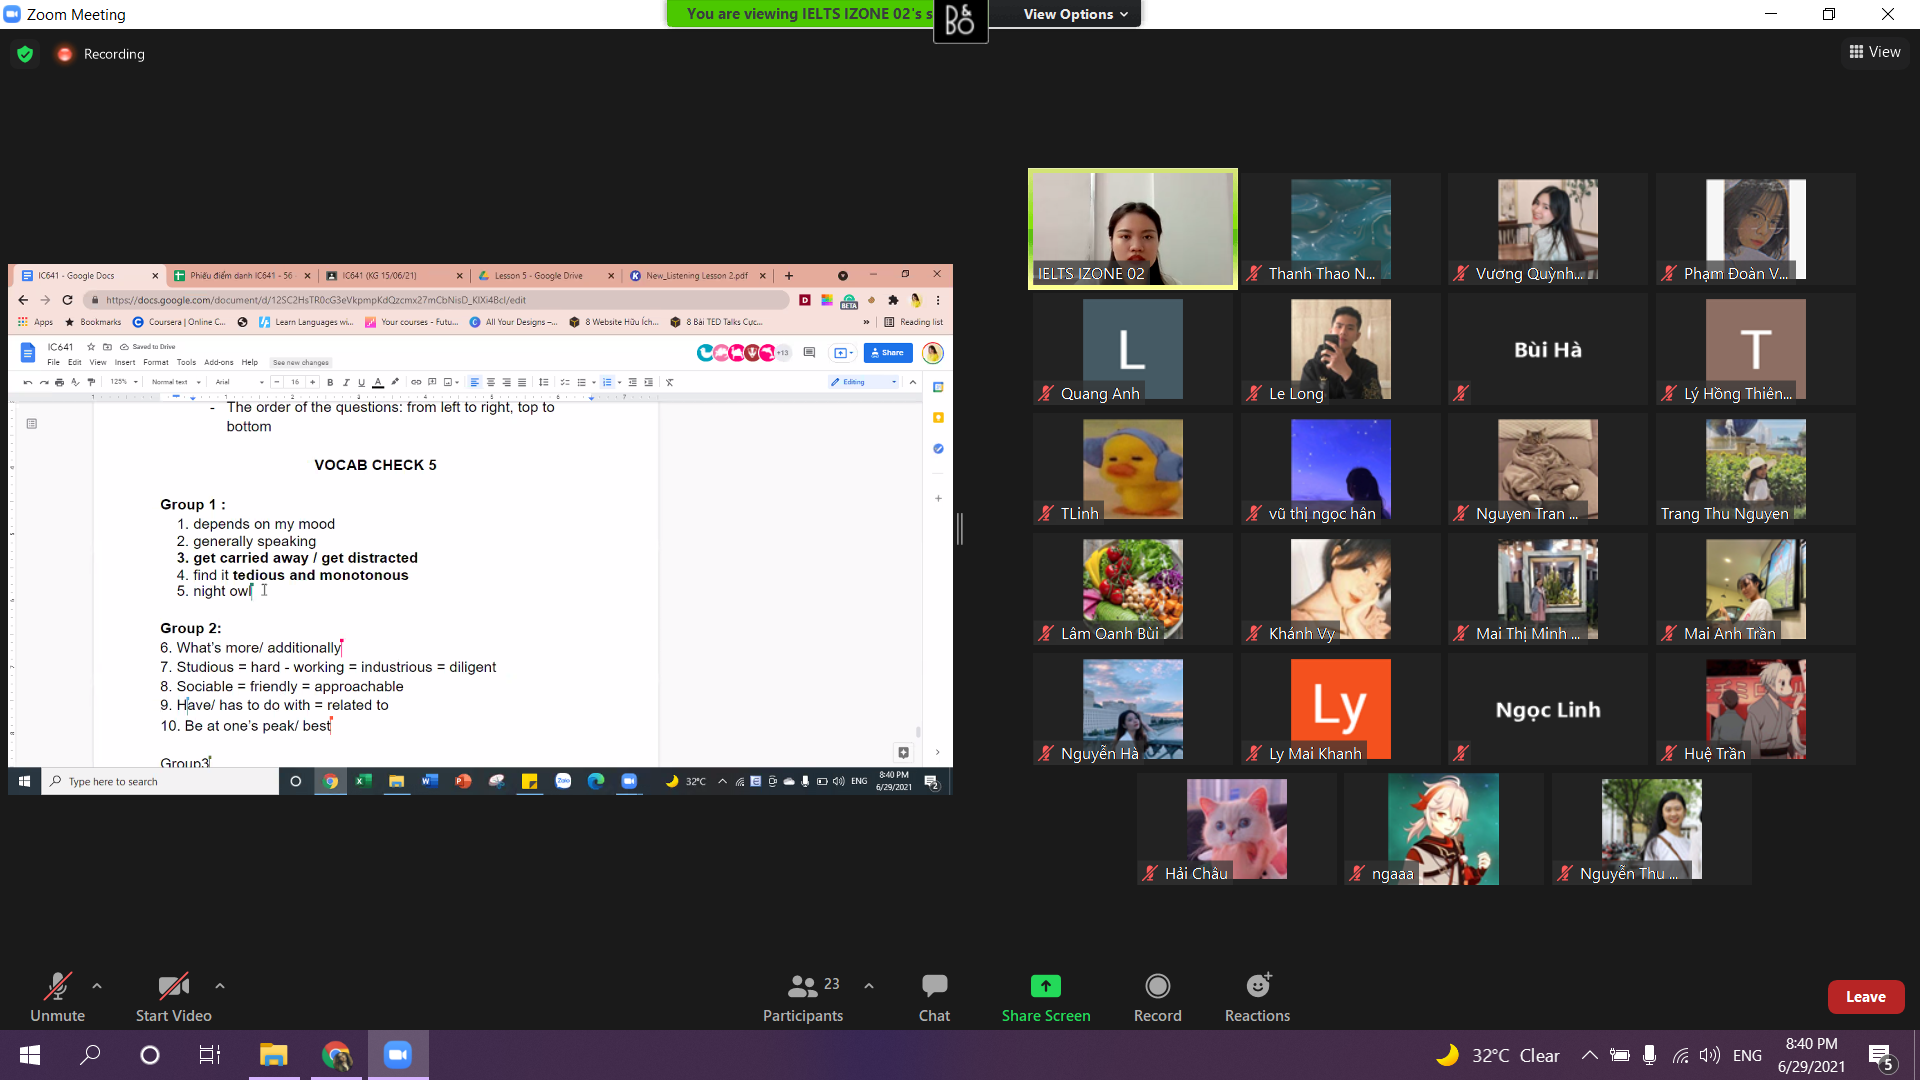
Task: Open notification center in system tray
Action: click(x=1880, y=1055)
